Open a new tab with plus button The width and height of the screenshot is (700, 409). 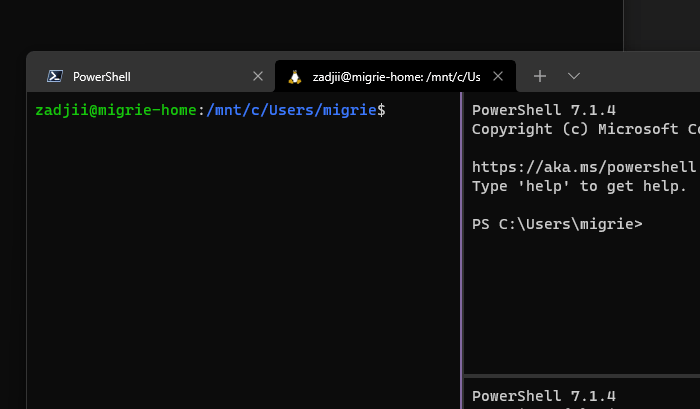(x=540, y=76)
